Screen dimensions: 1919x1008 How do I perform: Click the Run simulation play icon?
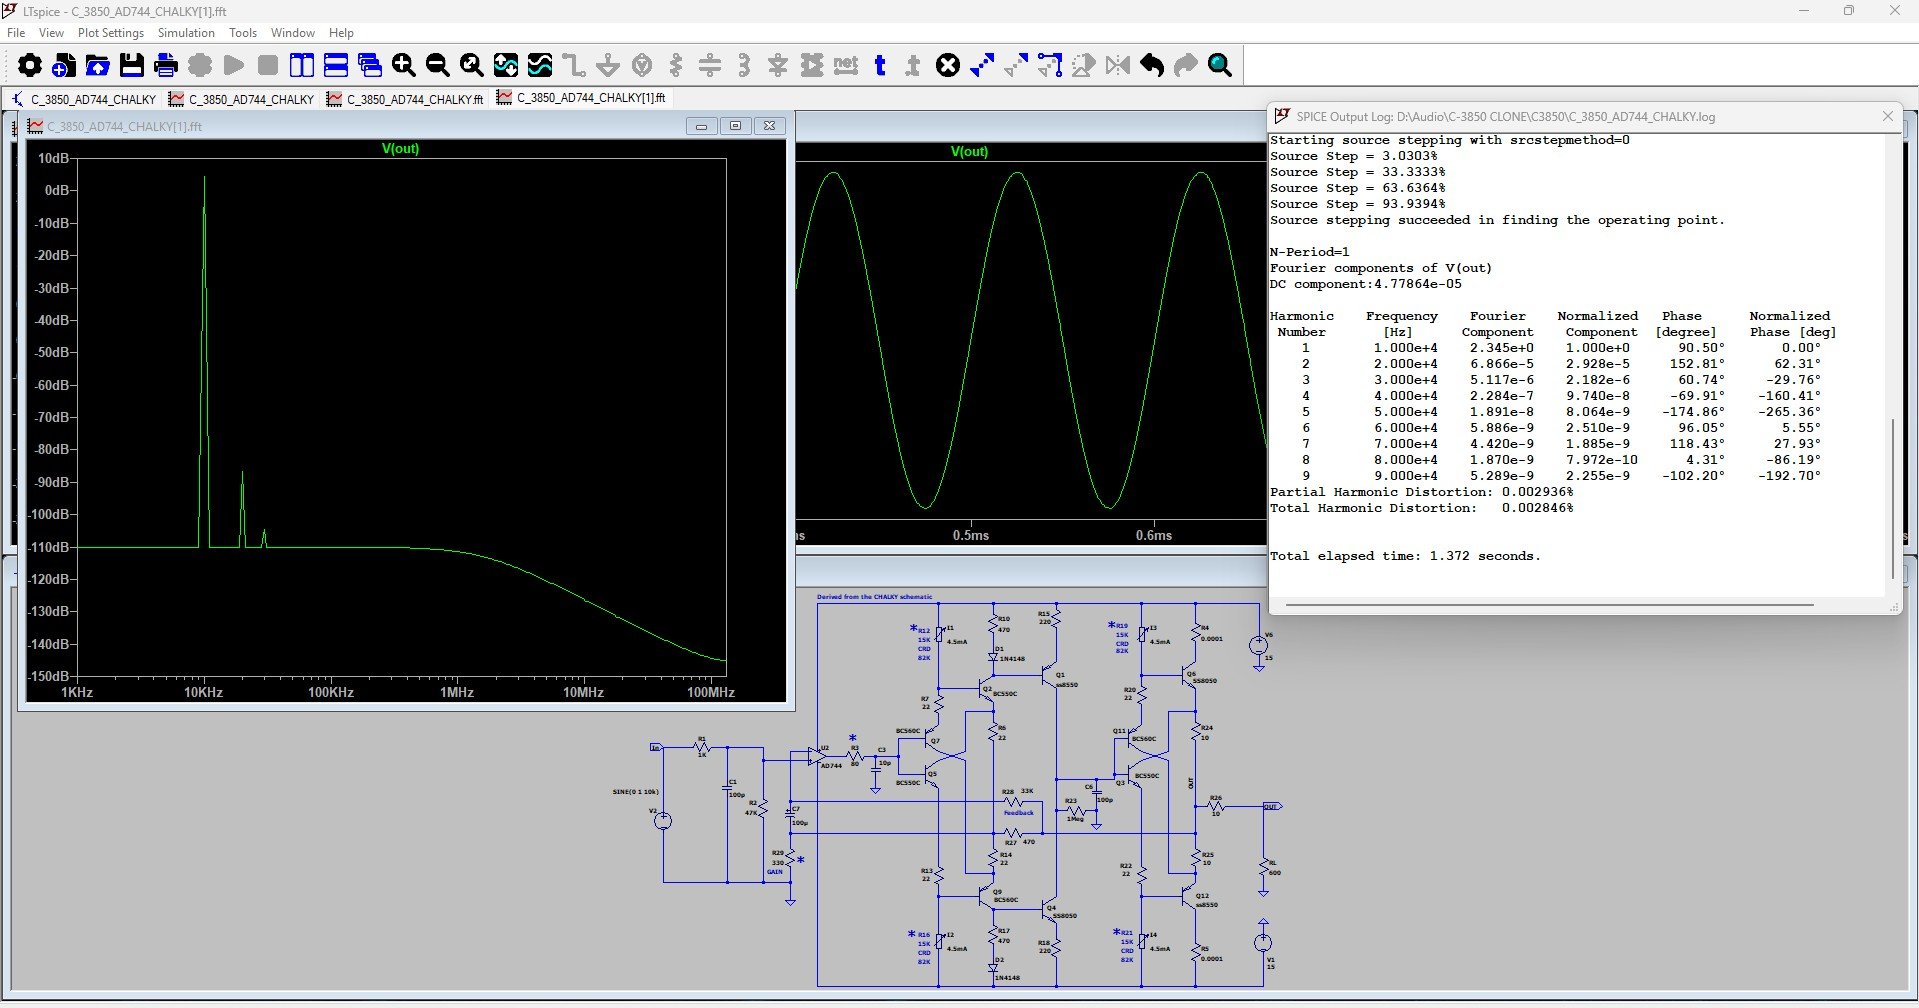point(234,66)
